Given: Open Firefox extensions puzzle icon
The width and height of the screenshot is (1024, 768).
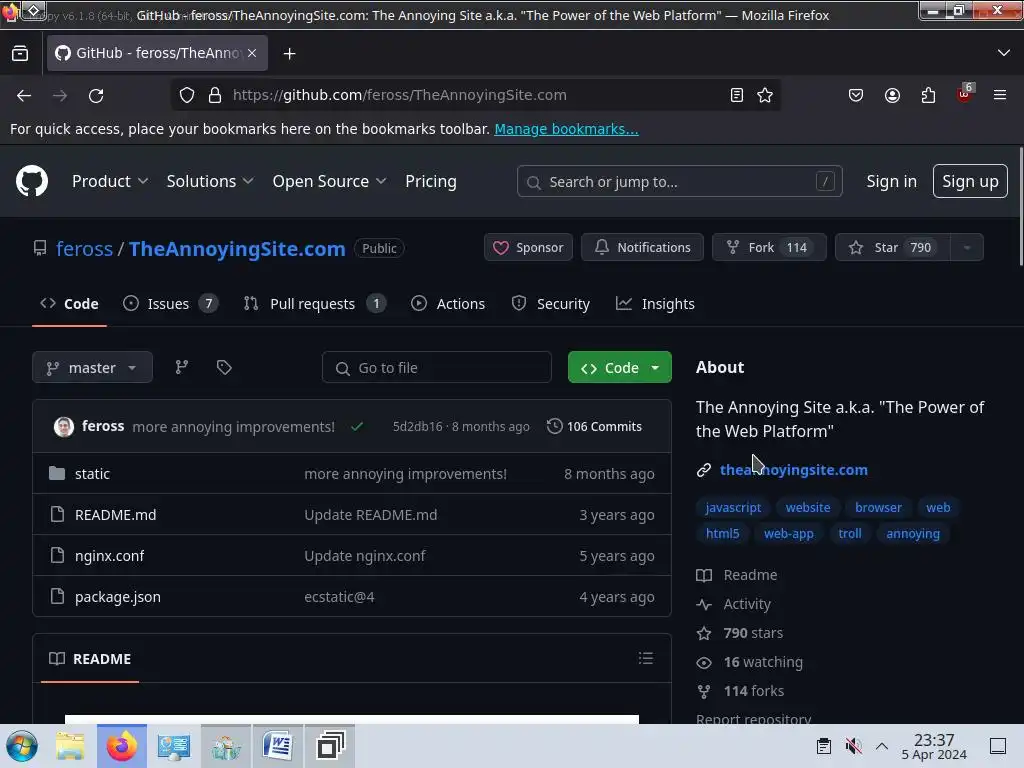Looking at the screenshot, I should [928, 95].
